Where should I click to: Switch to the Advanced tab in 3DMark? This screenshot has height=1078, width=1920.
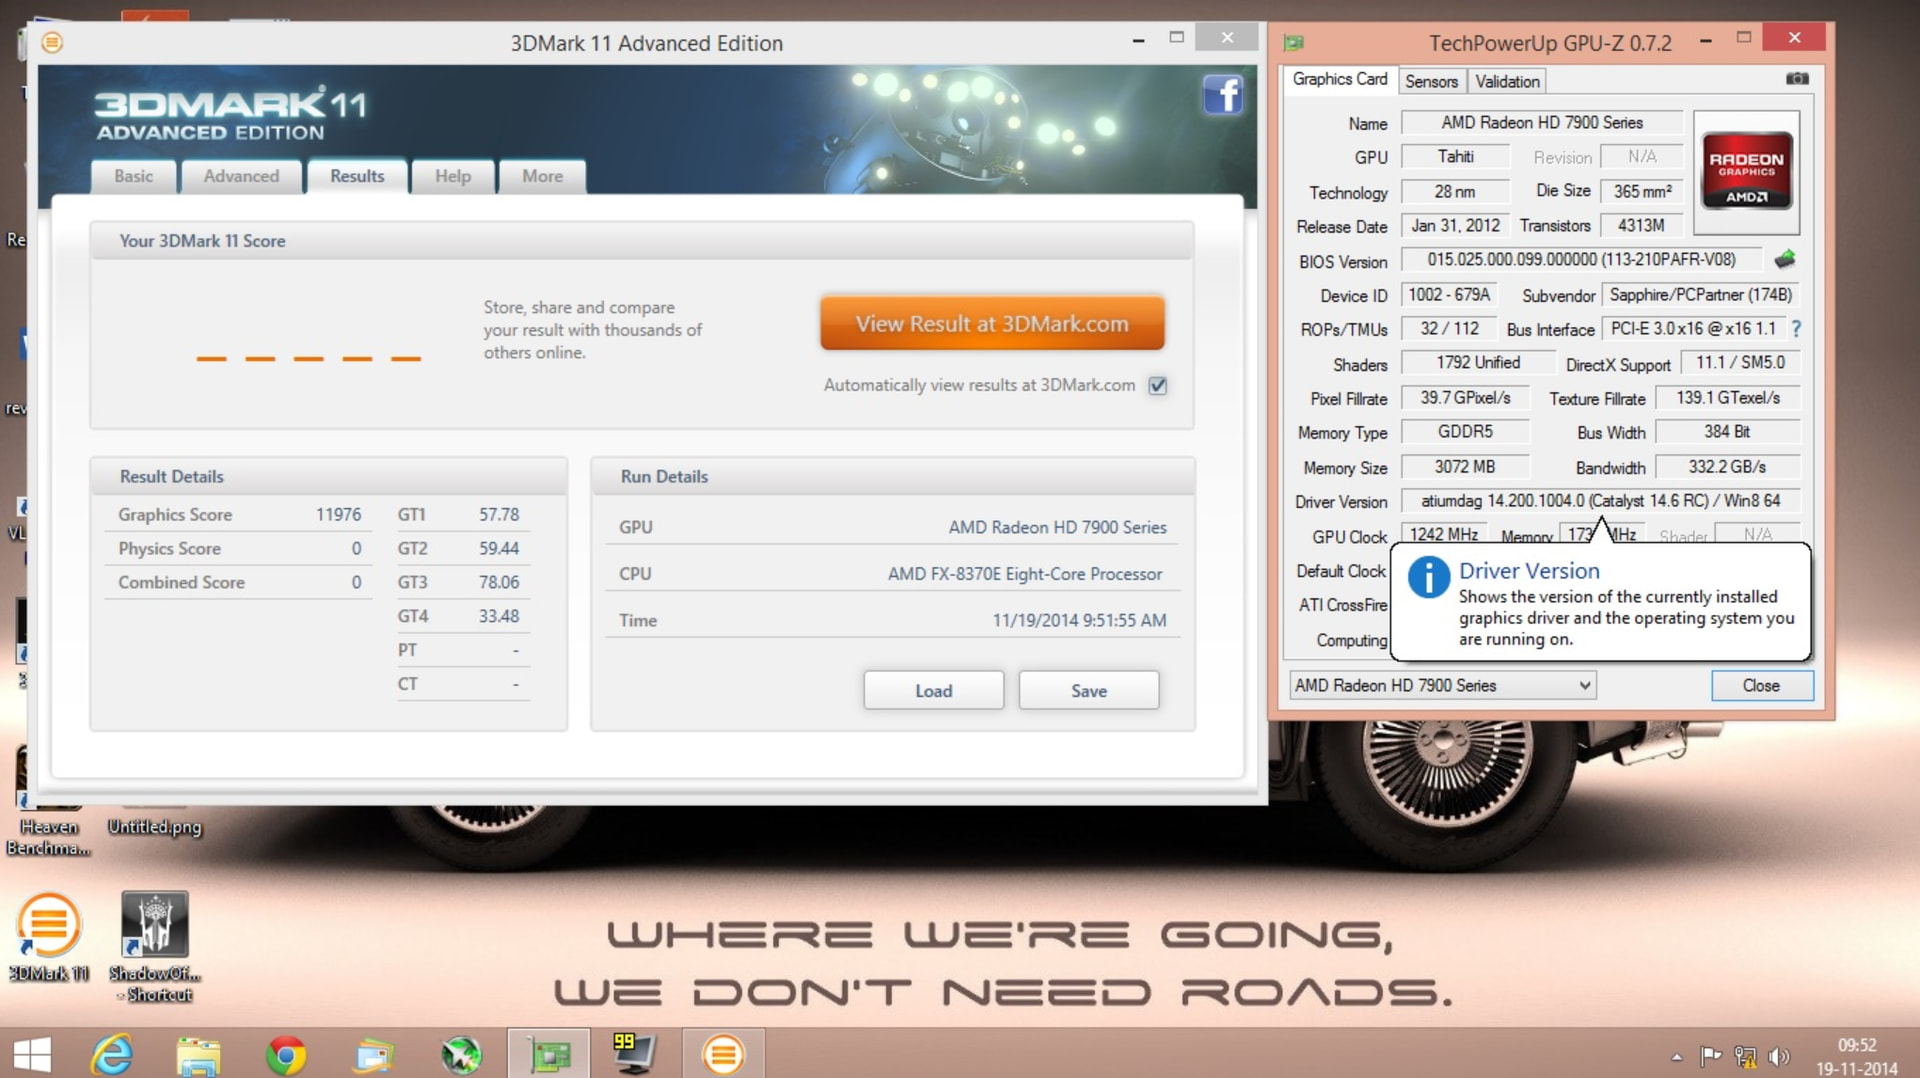(241, 176)
